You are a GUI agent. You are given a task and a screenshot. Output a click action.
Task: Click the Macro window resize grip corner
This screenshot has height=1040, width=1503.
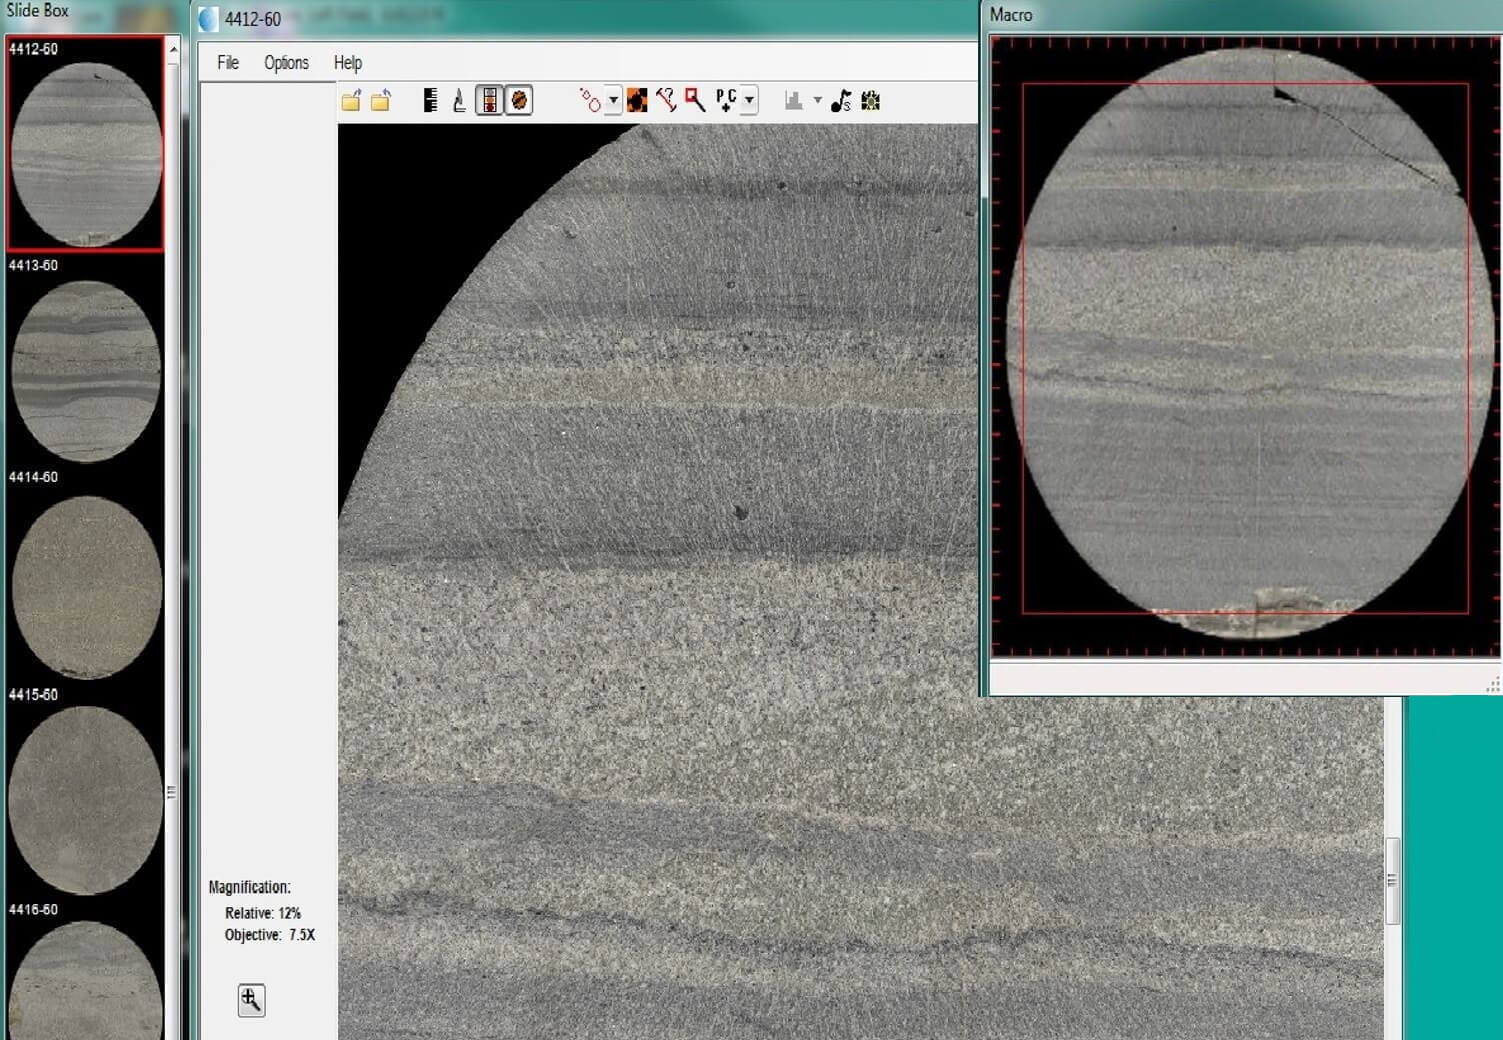coord(1492,685)
